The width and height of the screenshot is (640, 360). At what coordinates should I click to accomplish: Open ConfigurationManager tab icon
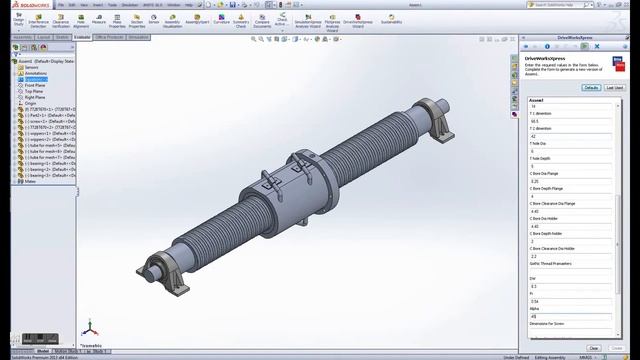tap(34, 47)
